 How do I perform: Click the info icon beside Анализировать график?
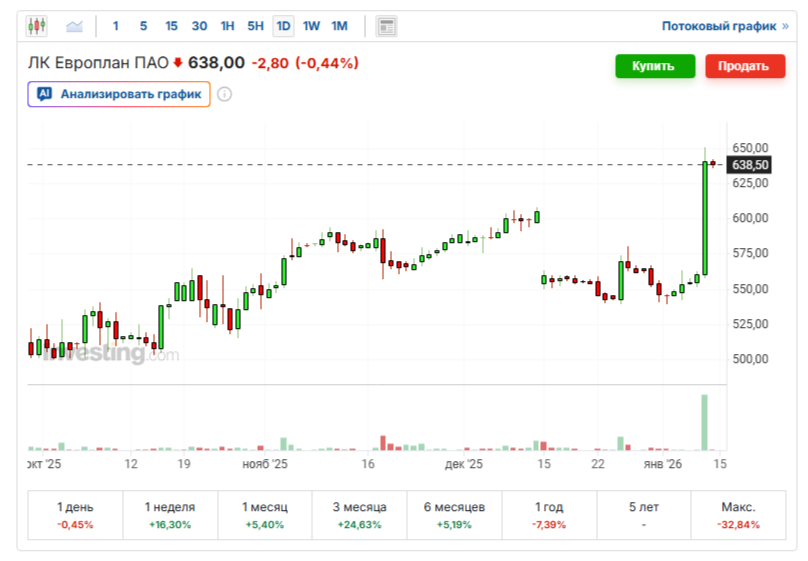tap(224, 94)
